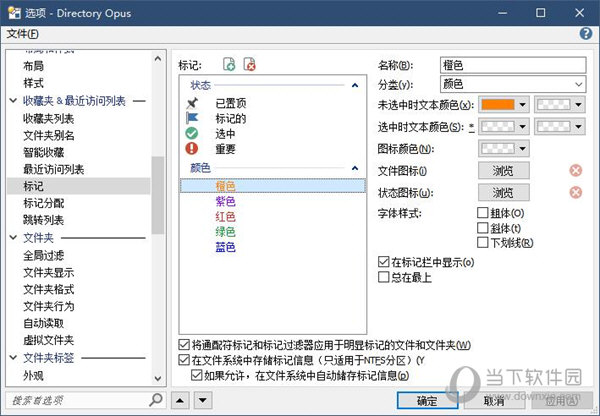This screenshot has width=600, height=416.
Task: Toggle 下划线 underline checkbox
Action: (483, 242)
